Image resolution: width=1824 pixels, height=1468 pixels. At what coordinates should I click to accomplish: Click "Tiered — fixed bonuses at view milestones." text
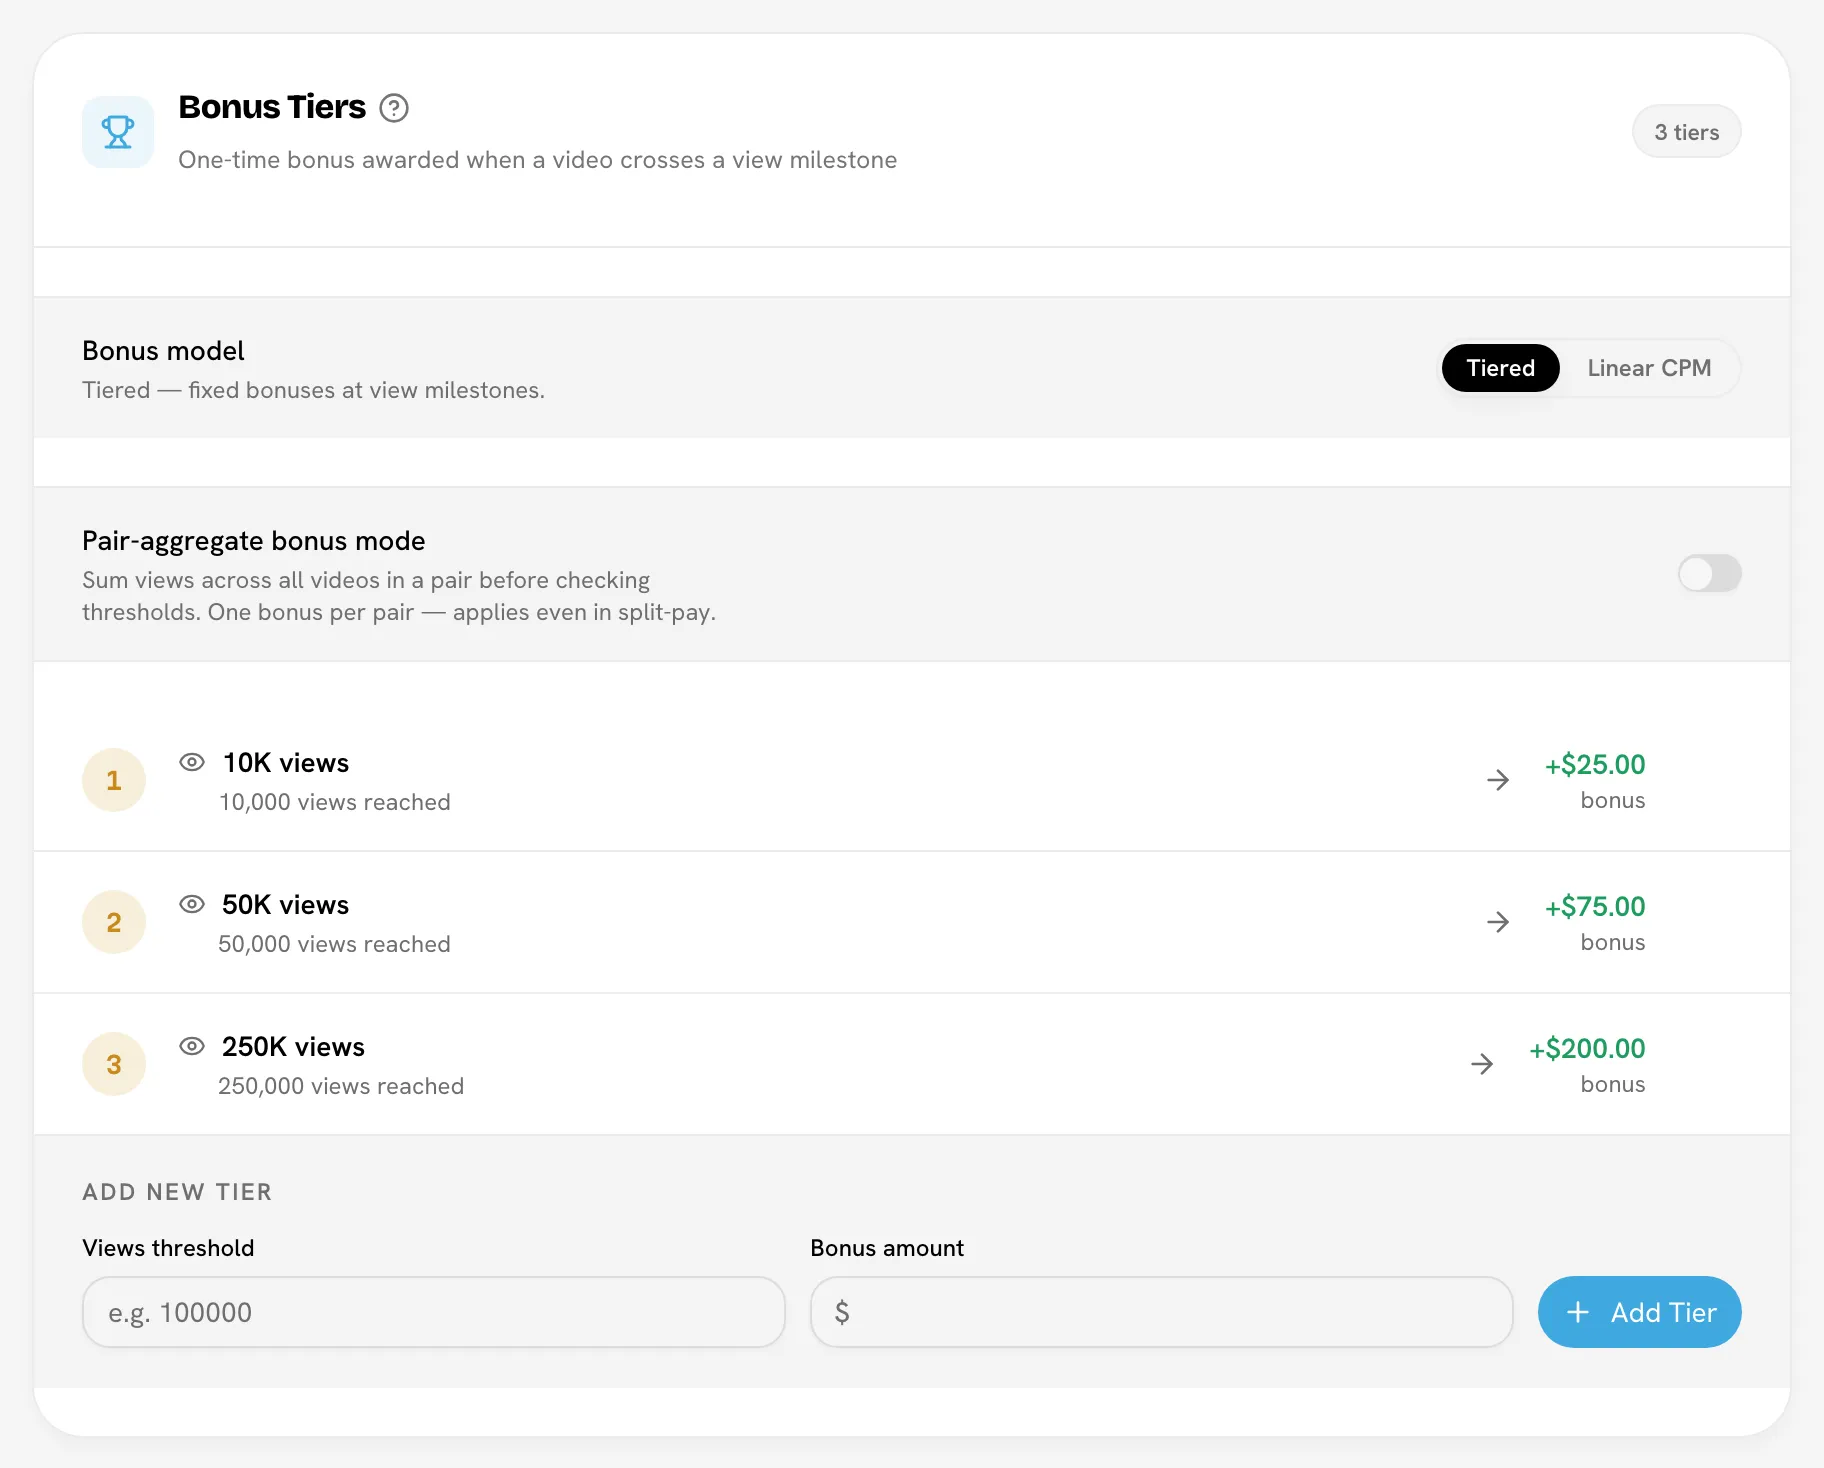[314, 390]
